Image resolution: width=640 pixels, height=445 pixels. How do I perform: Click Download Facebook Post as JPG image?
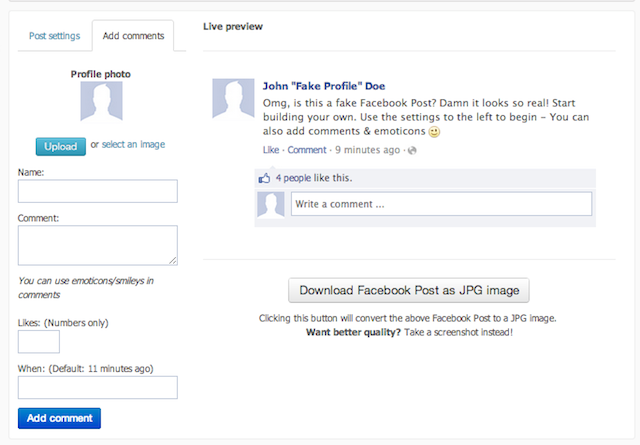pos(409,290)
